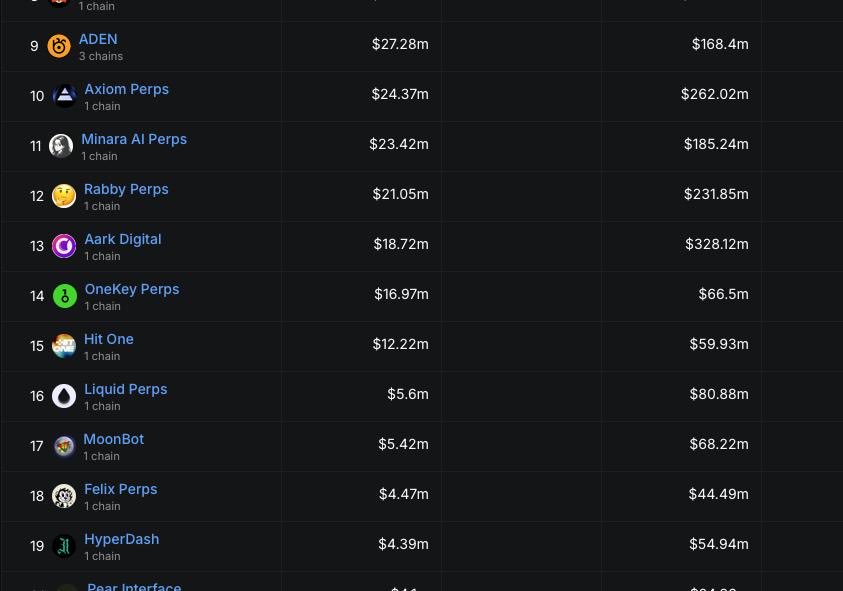843x591 pixels.
Task: Open the OneKey Perps link
Action: pos(132,289)
